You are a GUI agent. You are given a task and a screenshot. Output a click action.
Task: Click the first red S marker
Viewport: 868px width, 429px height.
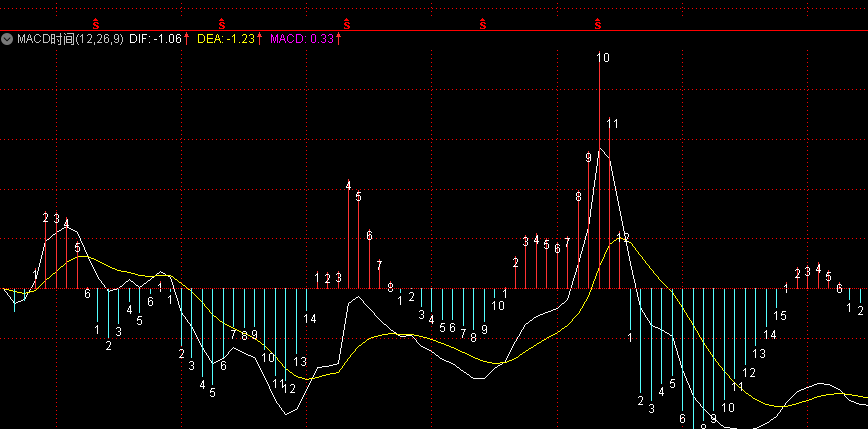point(96,22)
